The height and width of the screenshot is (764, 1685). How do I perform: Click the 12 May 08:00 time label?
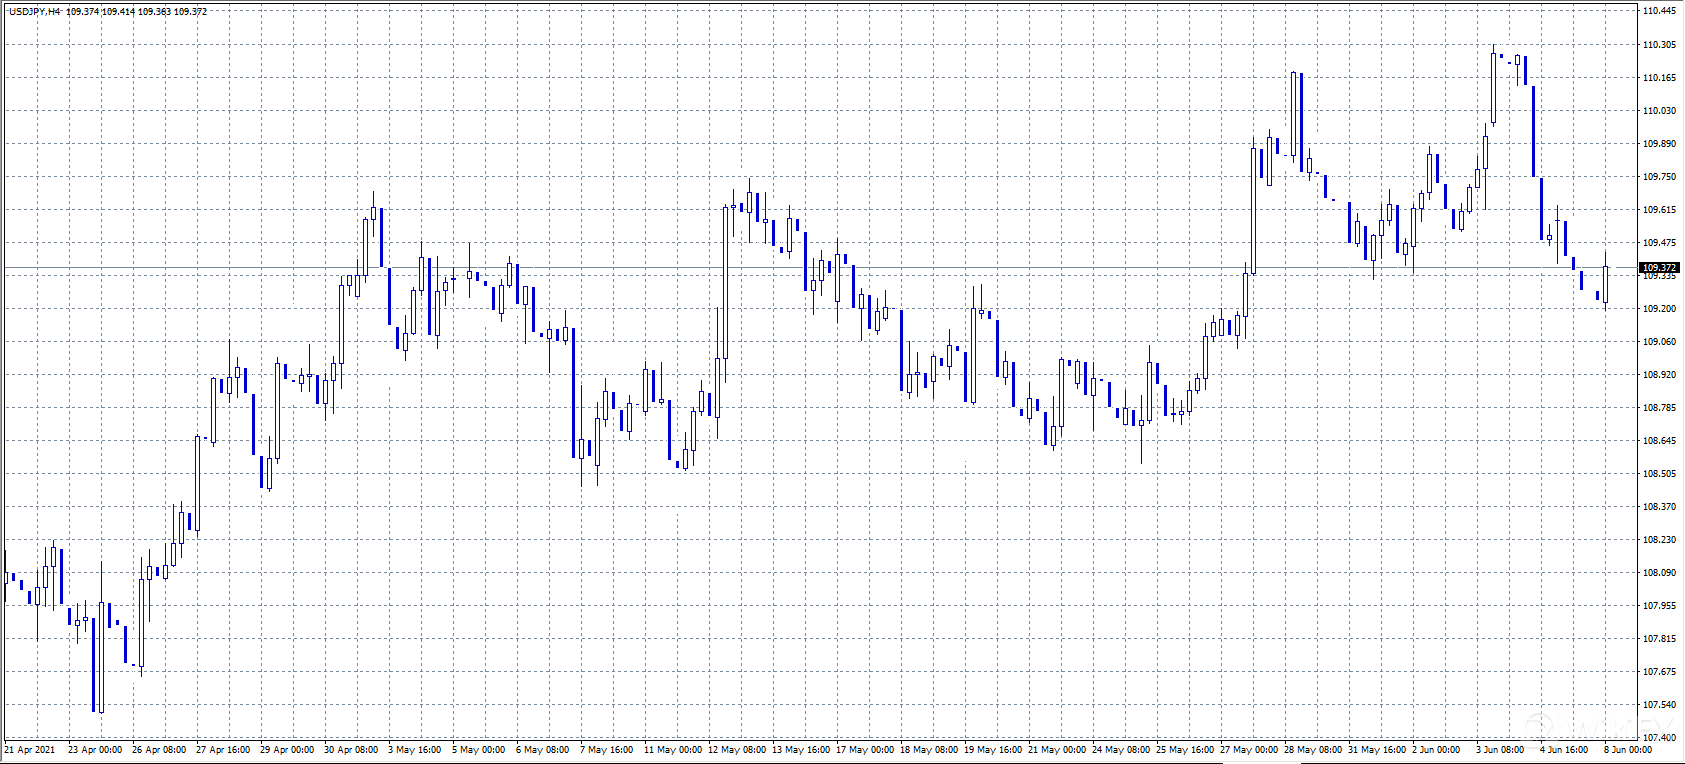pyautogui.click(x=737, y=749)
